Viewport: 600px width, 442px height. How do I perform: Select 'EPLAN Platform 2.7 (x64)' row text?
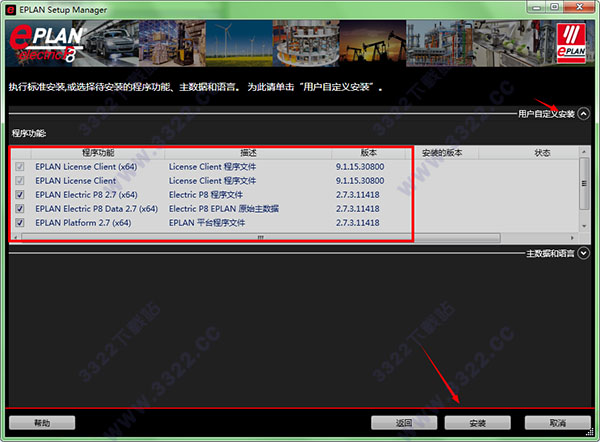pyautogui.click(x=83, y=223)
